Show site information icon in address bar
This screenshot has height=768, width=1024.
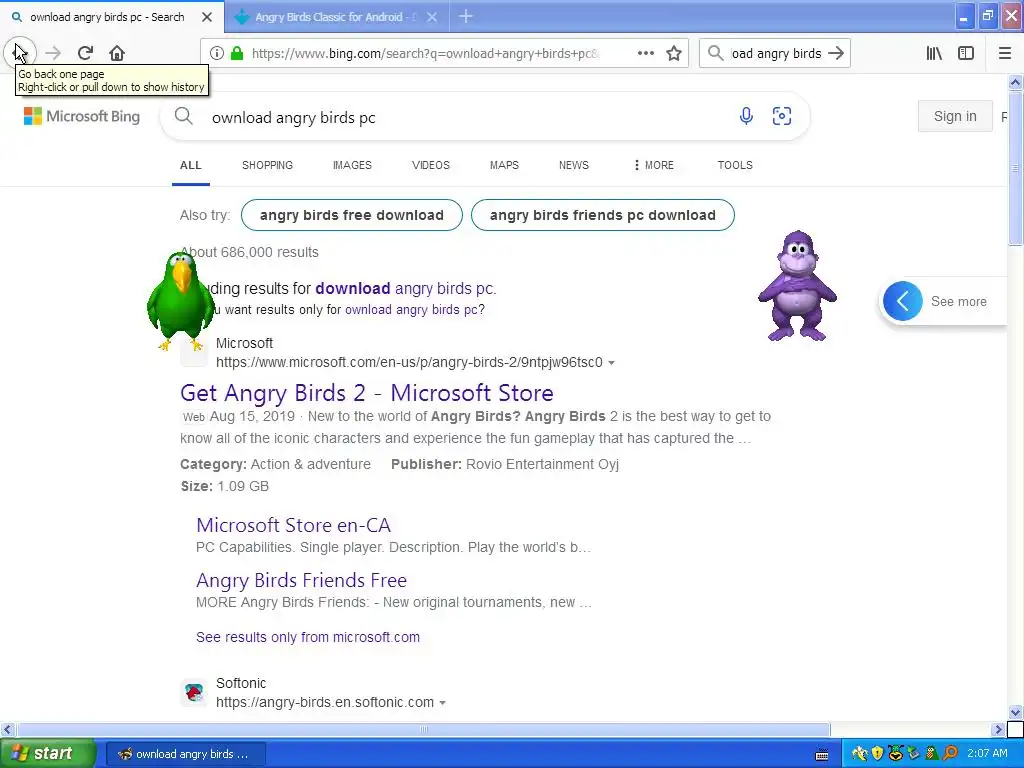[x=217, y=54]
